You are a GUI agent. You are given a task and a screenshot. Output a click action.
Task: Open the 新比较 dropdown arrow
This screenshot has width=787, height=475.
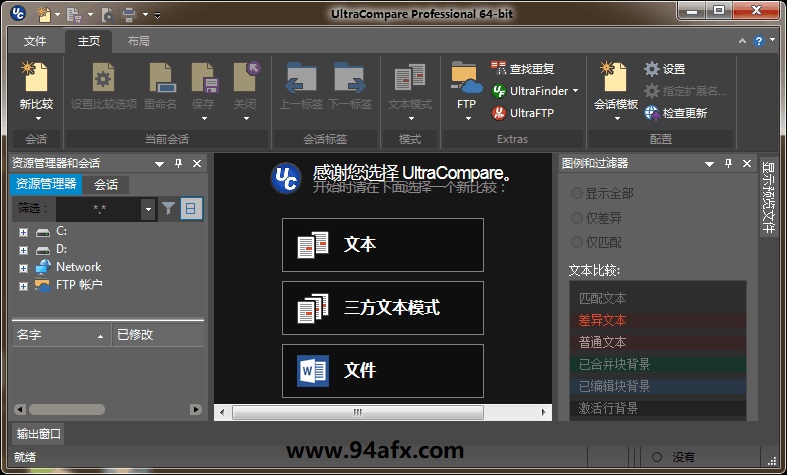[x=38, y=118]
